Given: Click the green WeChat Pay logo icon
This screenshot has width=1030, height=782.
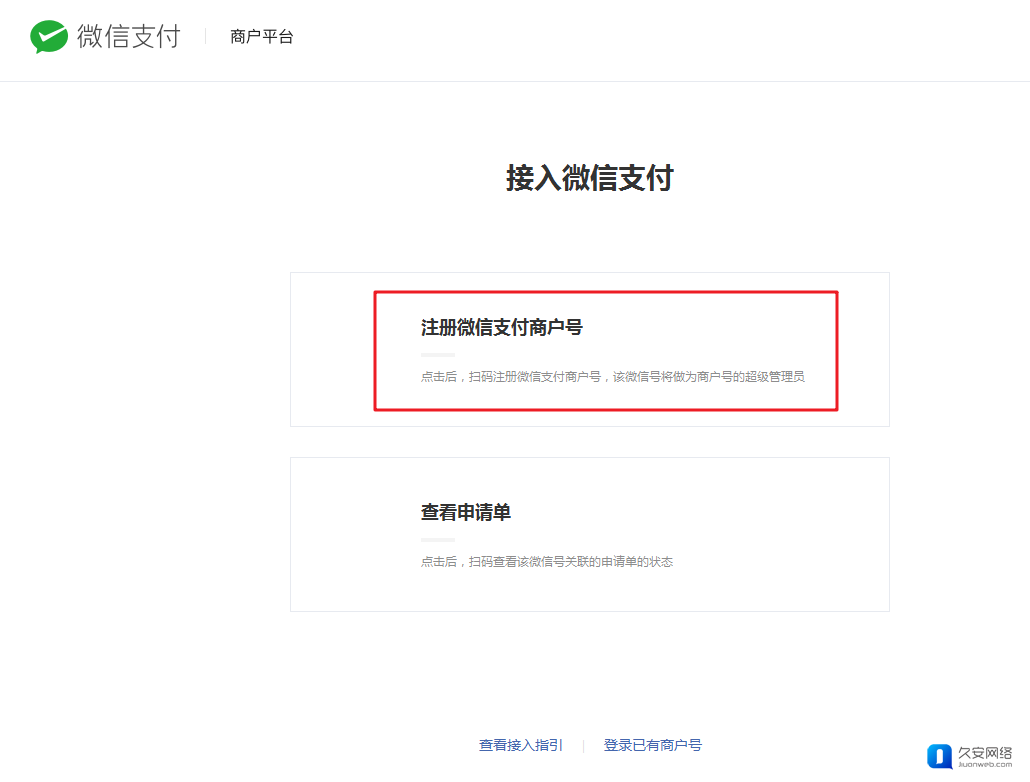Looking at the screenshot, I should 49,37.
